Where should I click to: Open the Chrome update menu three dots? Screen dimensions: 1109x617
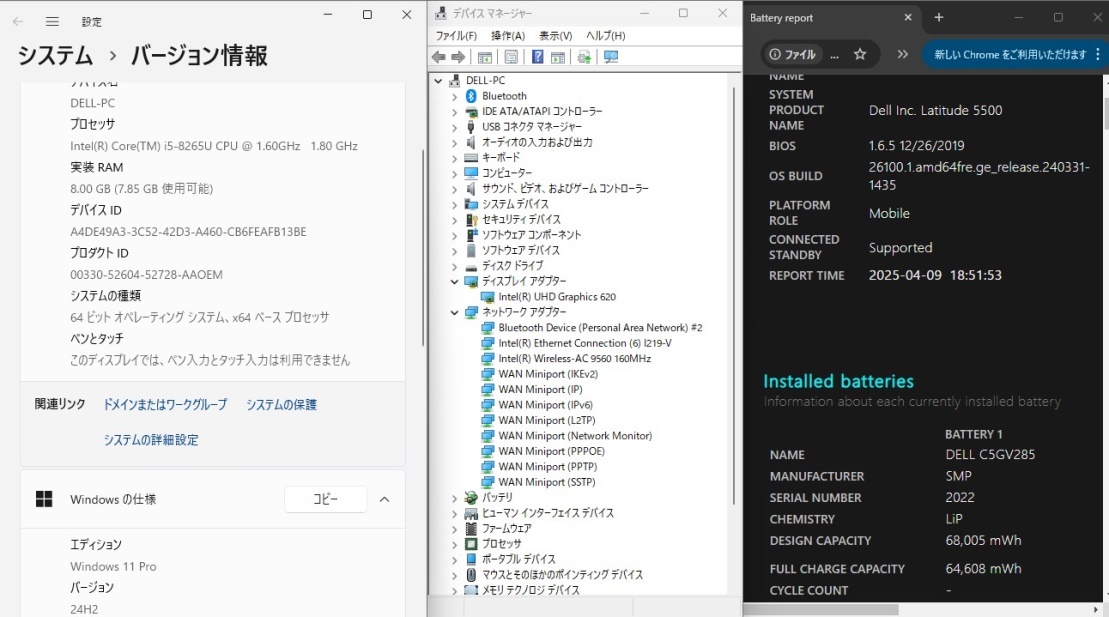(1098, 54)
